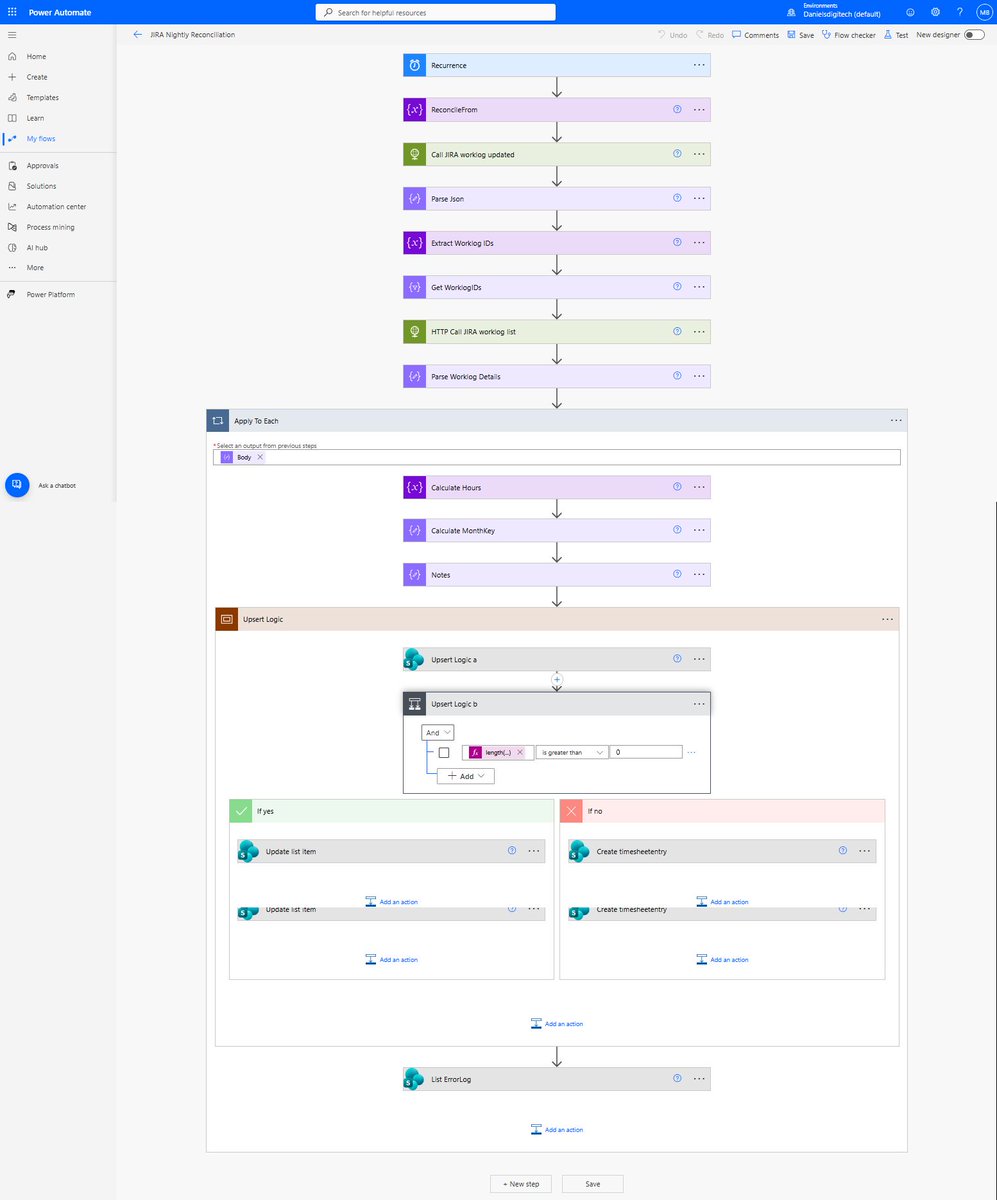Open the condition row ellipsis options
Screen dimensions: 997x1200
pos(691,752)
